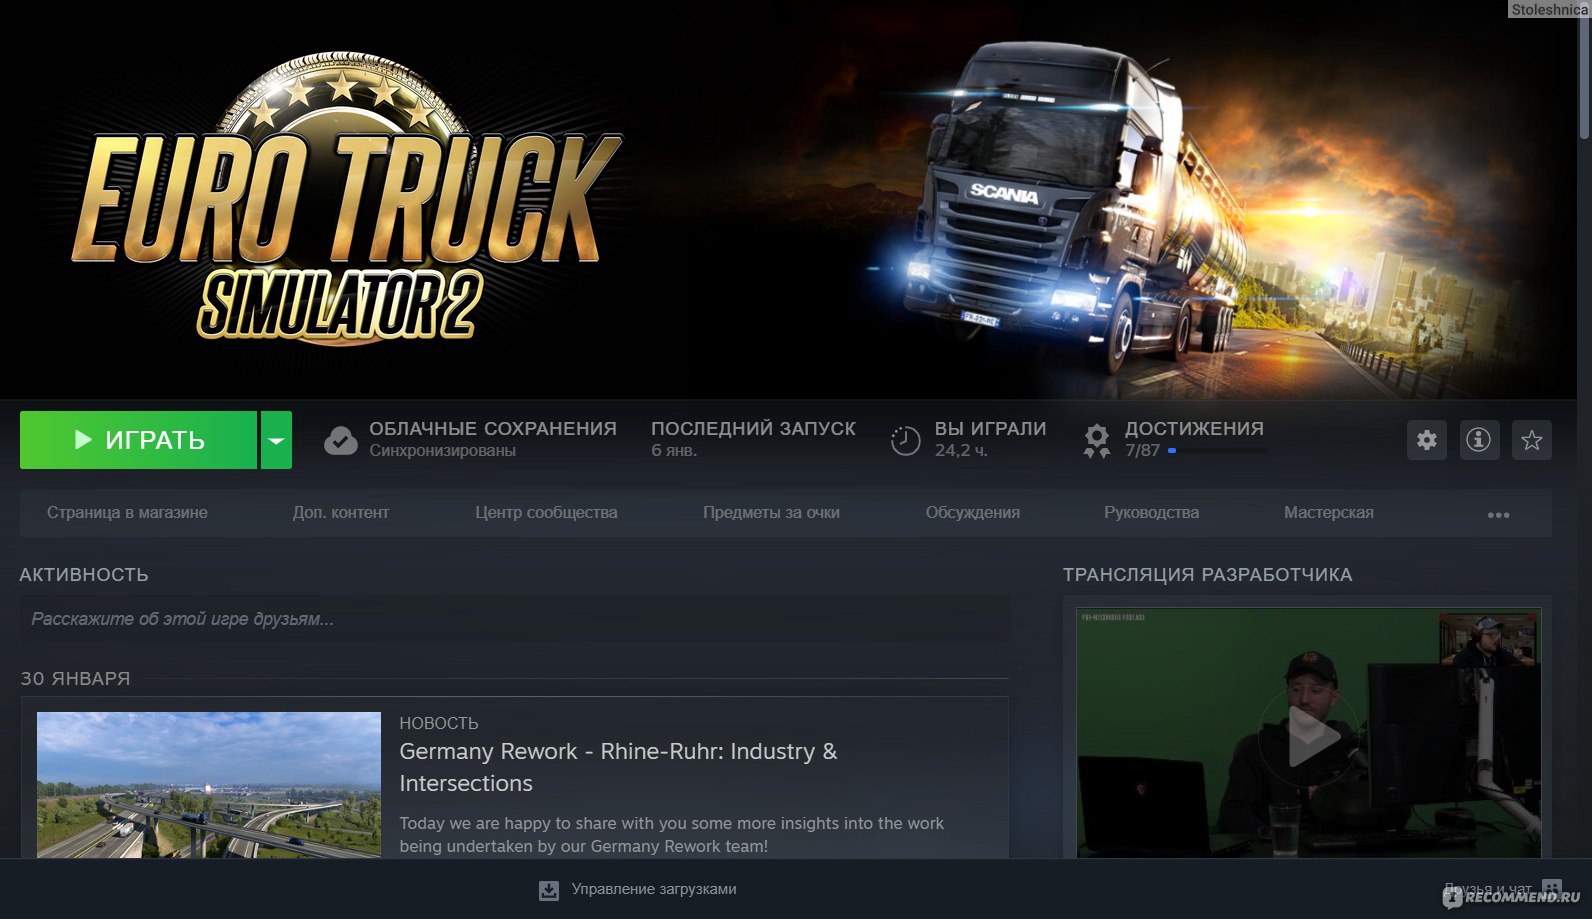
Task: Click the ДОСТИЖЕНИЯ heading
Action: [1194, 428]
